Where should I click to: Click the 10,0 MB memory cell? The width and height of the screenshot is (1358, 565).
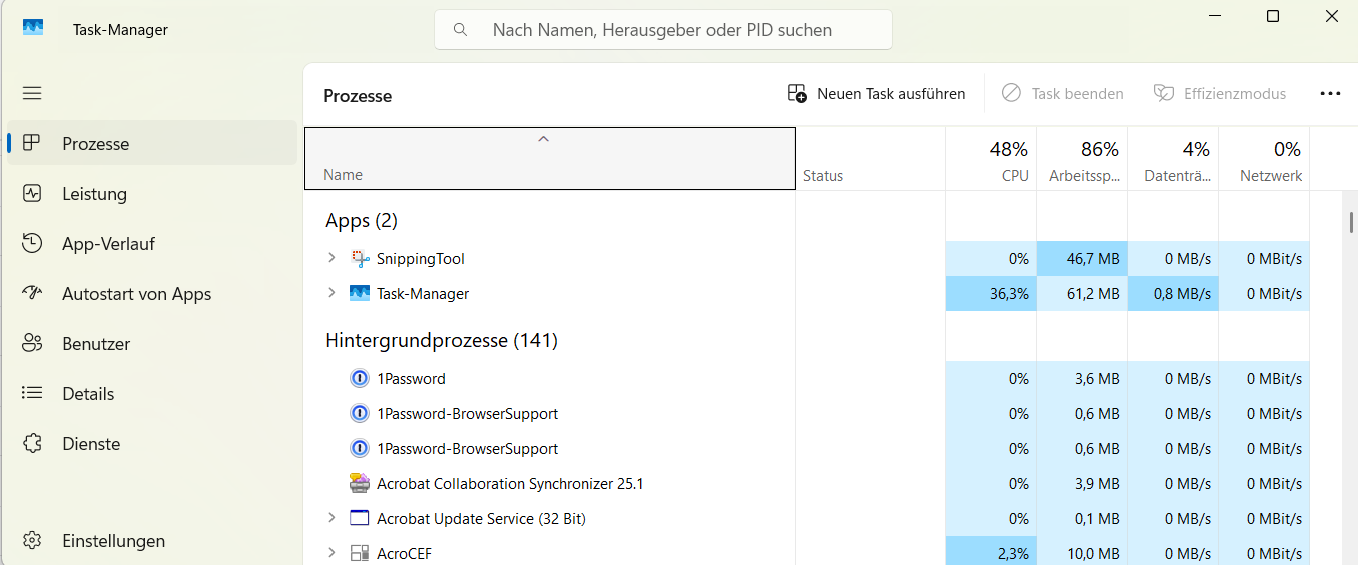click(x=1082, y=551)
